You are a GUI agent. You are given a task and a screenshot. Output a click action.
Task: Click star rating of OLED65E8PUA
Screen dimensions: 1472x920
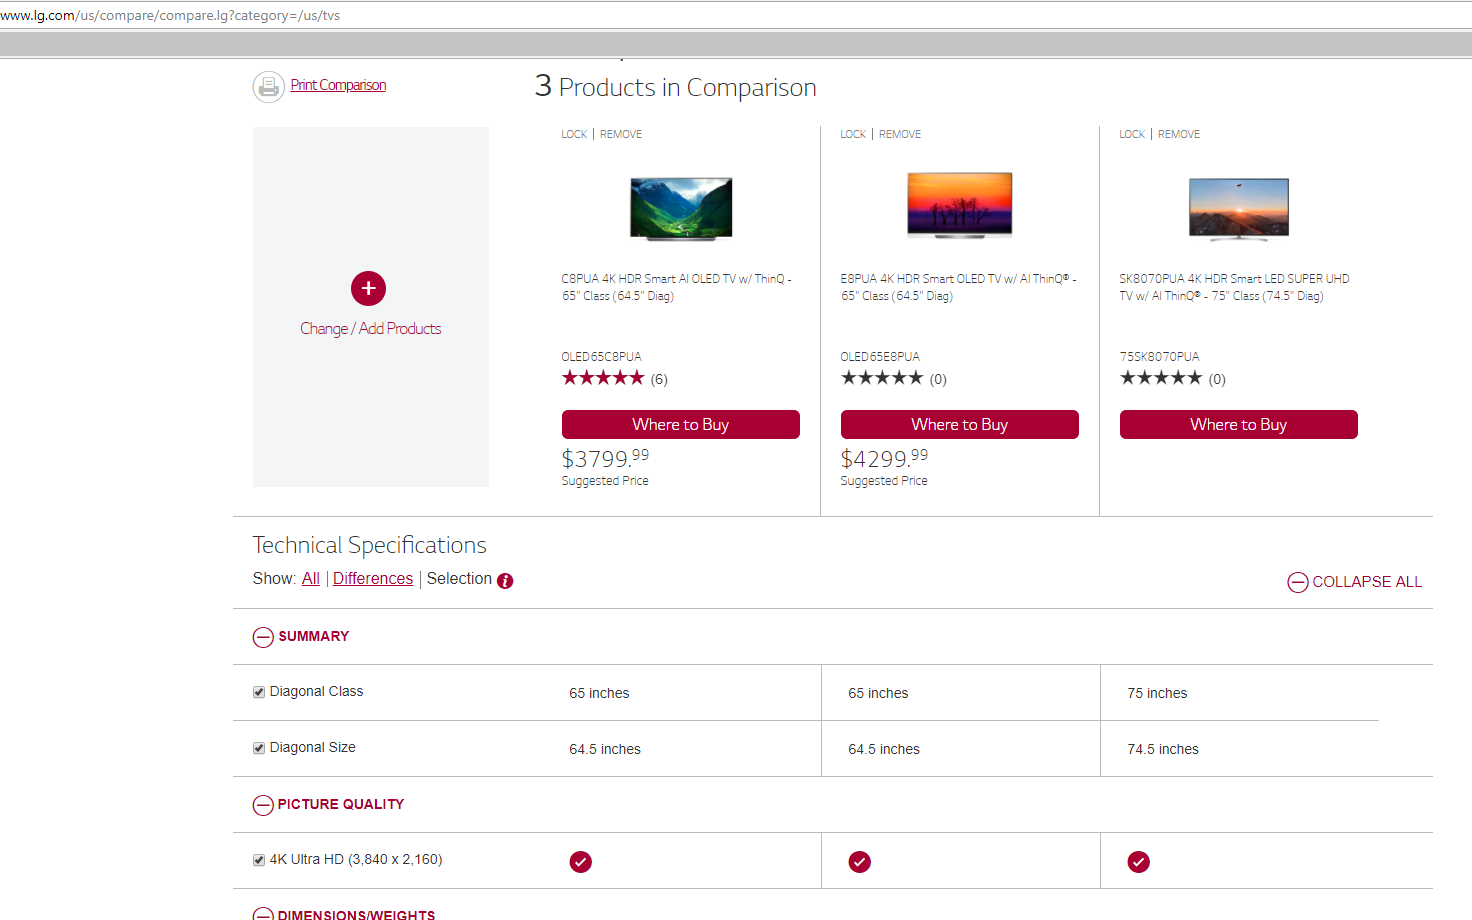[x=882, y=378]
